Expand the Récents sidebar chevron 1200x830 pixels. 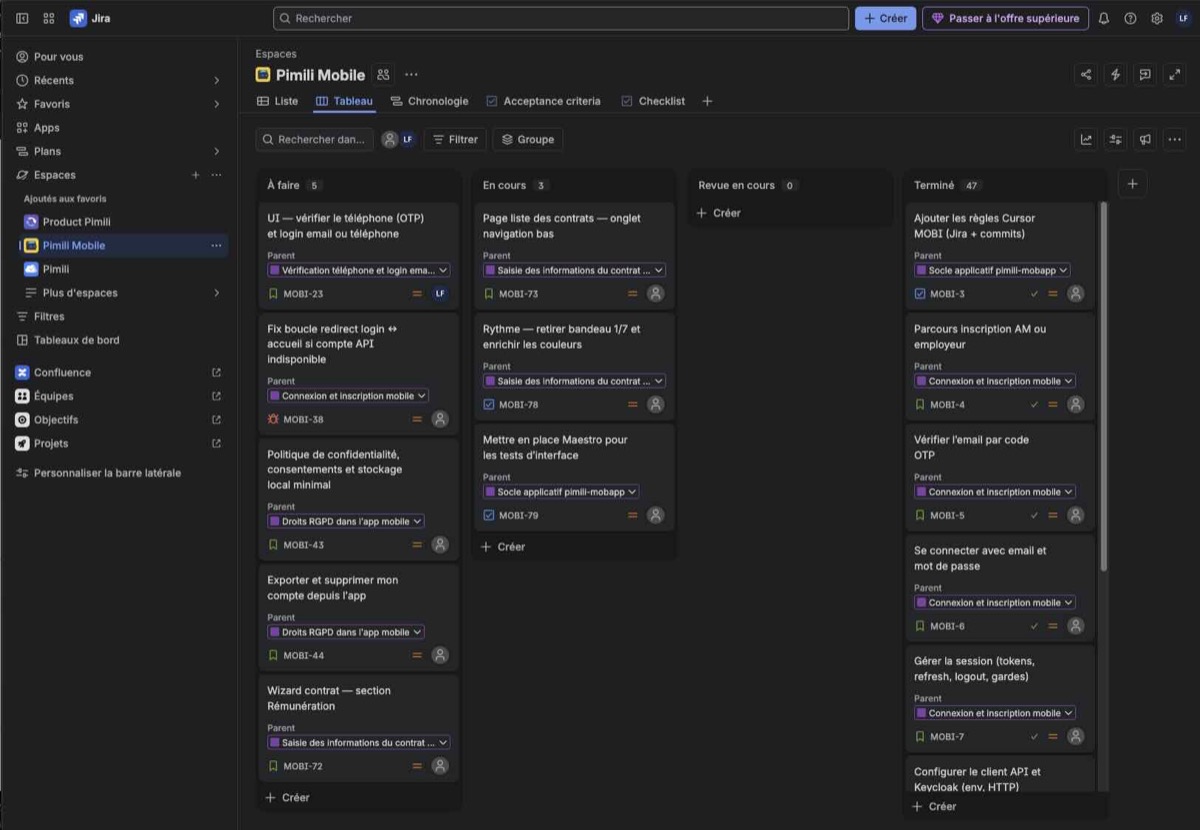[217, 80]
